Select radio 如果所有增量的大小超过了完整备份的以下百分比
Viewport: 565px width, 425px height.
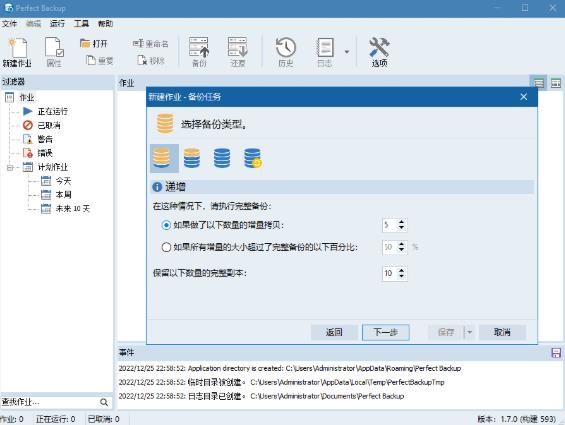coord(166,247)
